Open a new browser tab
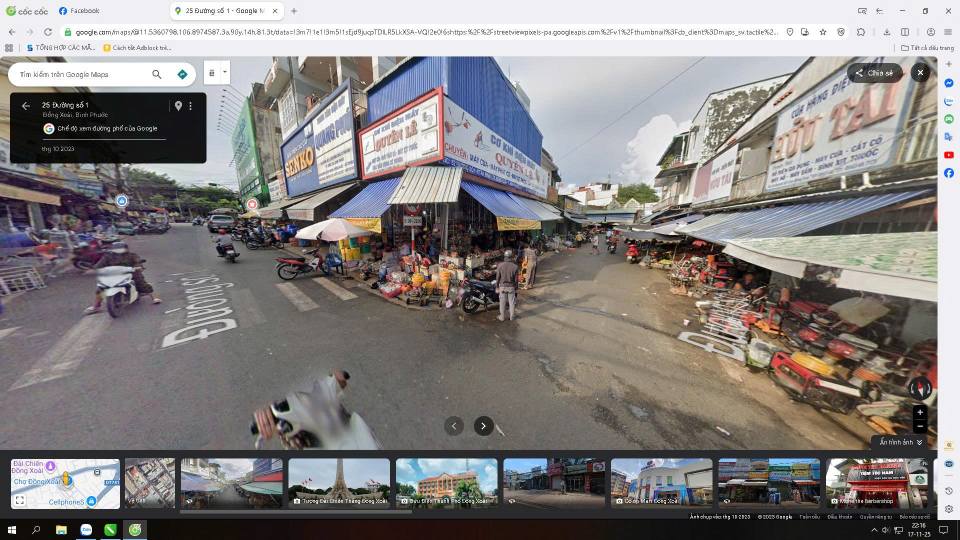The width and height of the screenshot is (960, 540). click(294, 11)
